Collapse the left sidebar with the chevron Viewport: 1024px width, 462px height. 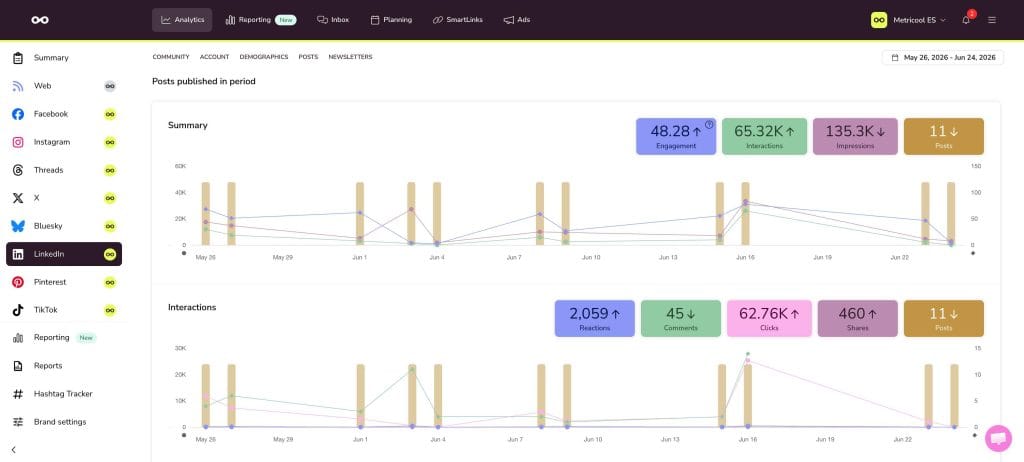point(14,450)
